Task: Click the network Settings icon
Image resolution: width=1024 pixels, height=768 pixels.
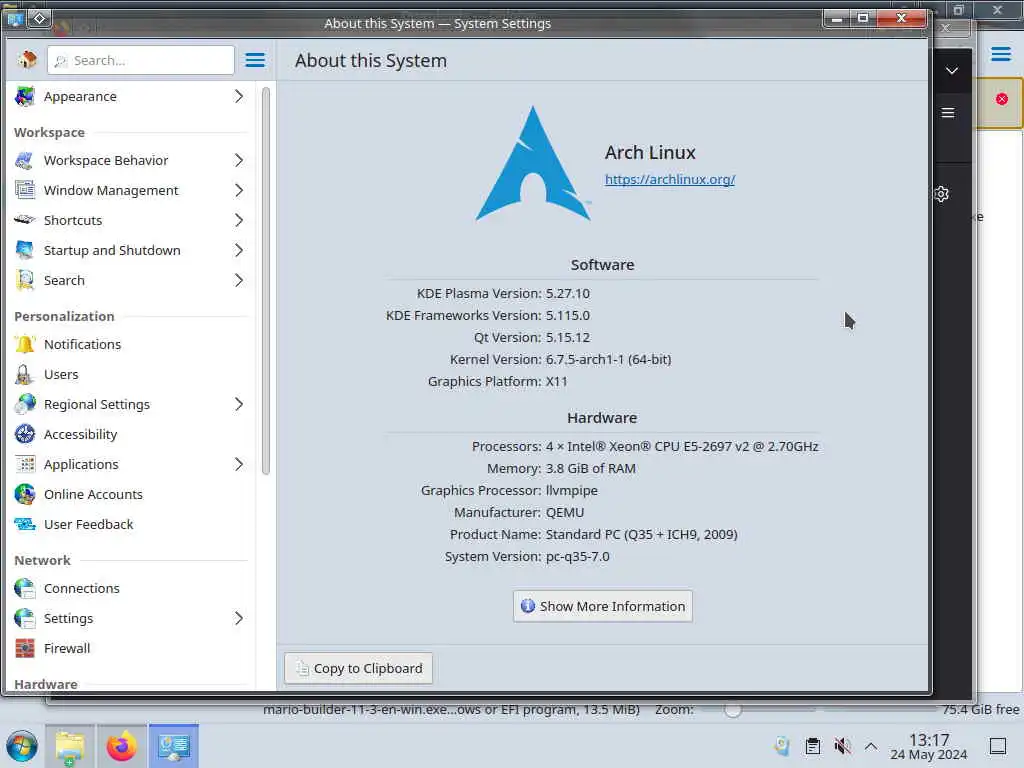Action: pos(25,618)
